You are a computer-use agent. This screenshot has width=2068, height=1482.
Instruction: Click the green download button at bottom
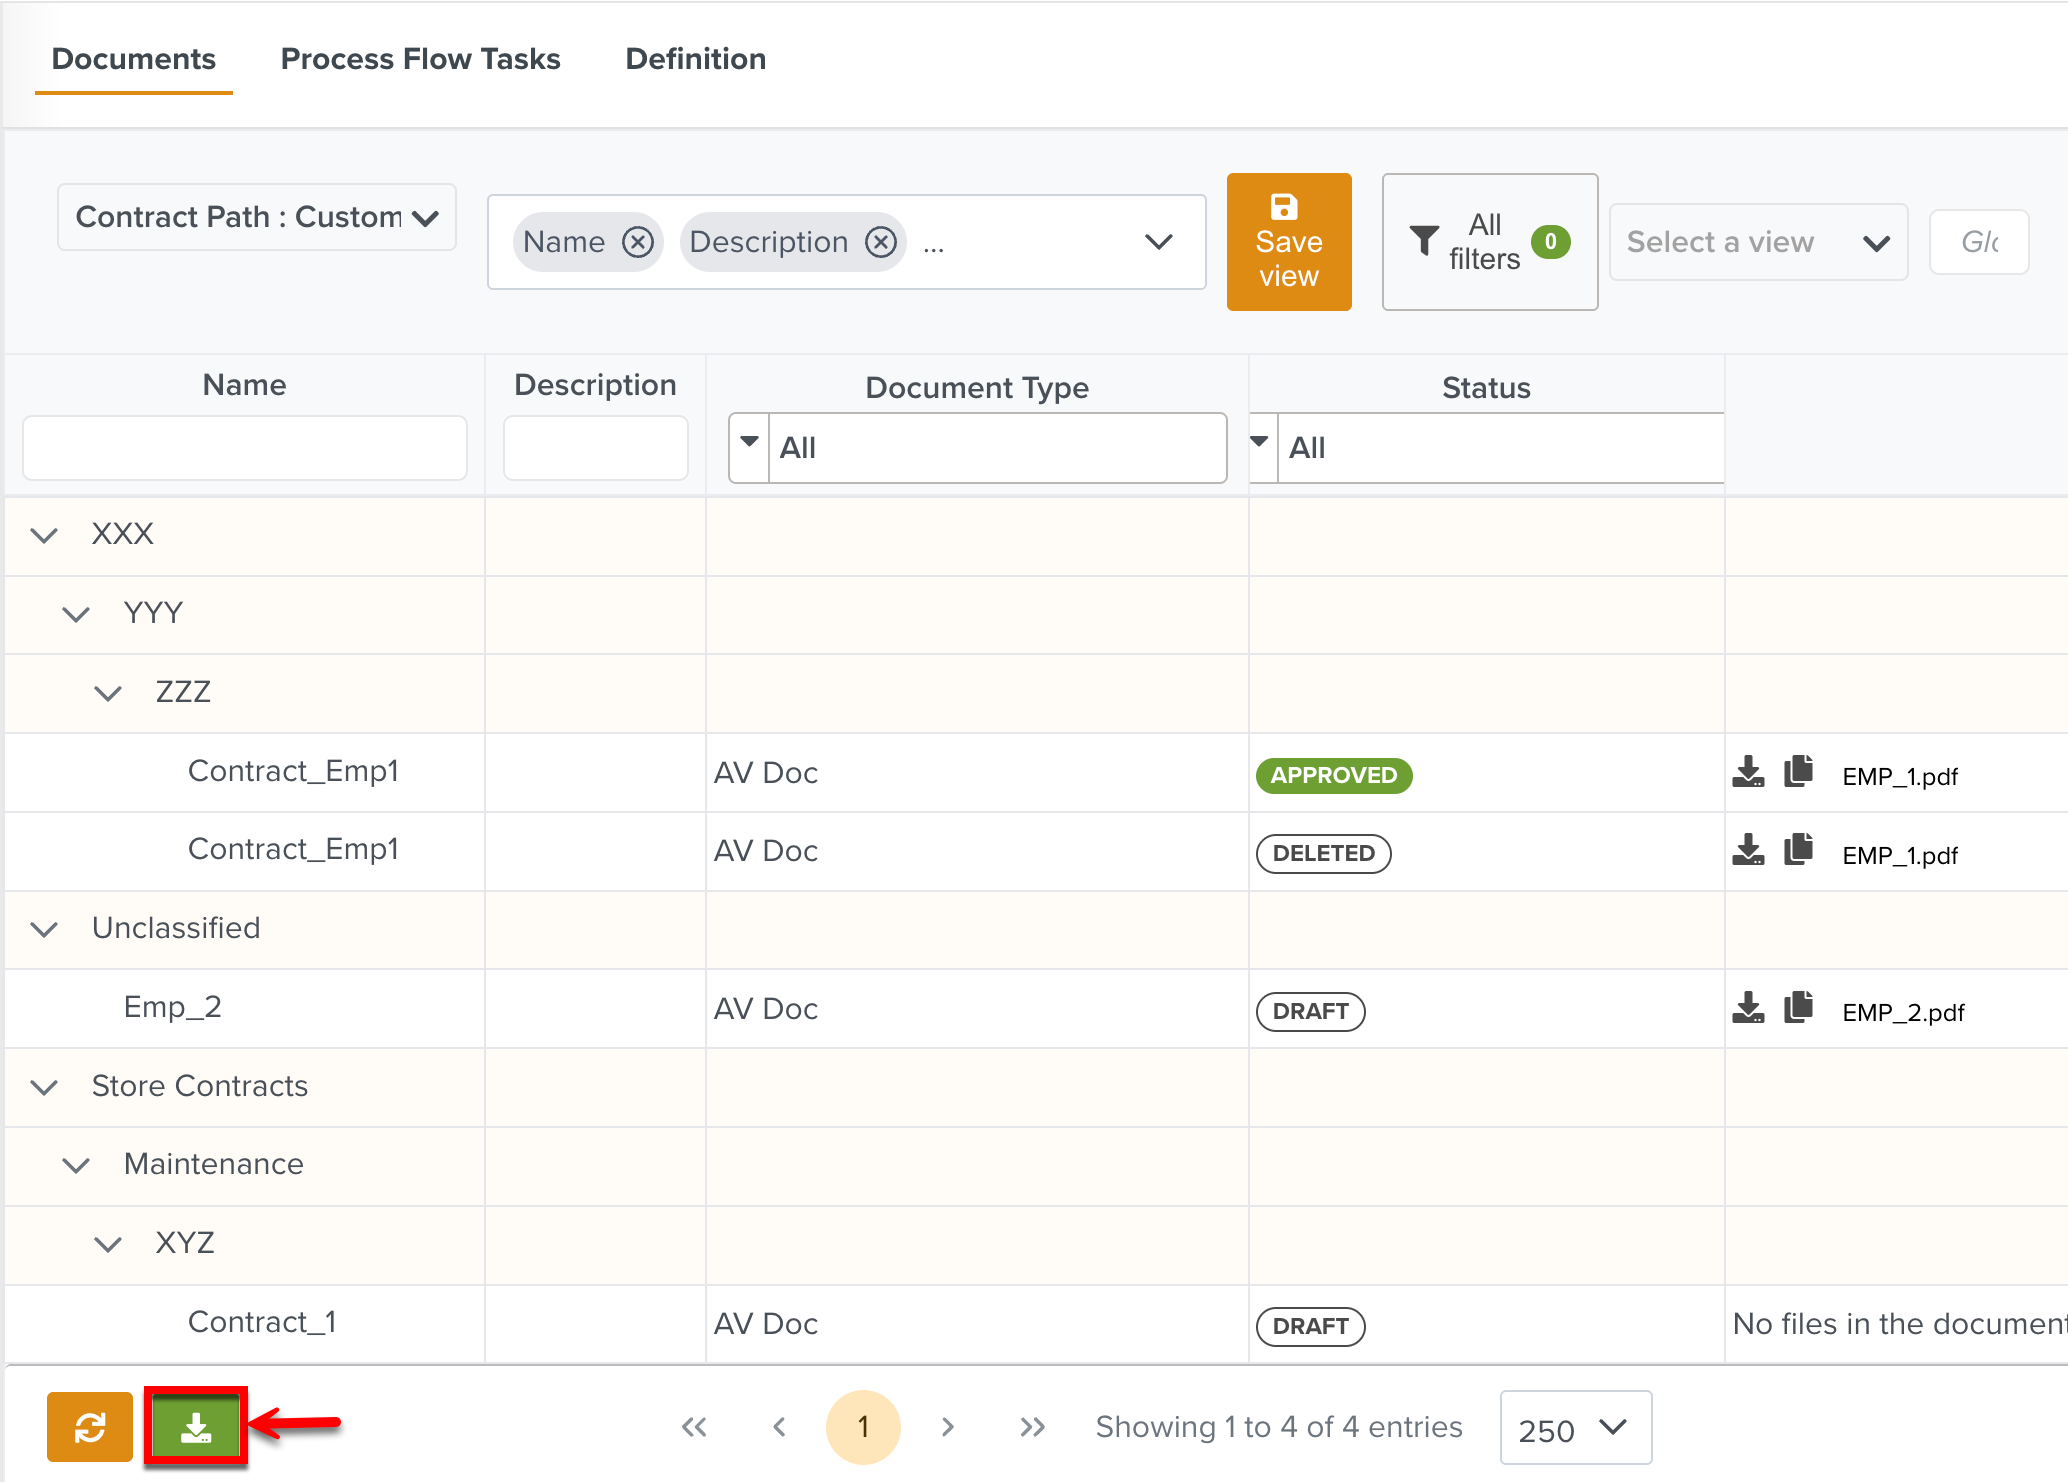pyautogui.click(x=196, y=1427)
